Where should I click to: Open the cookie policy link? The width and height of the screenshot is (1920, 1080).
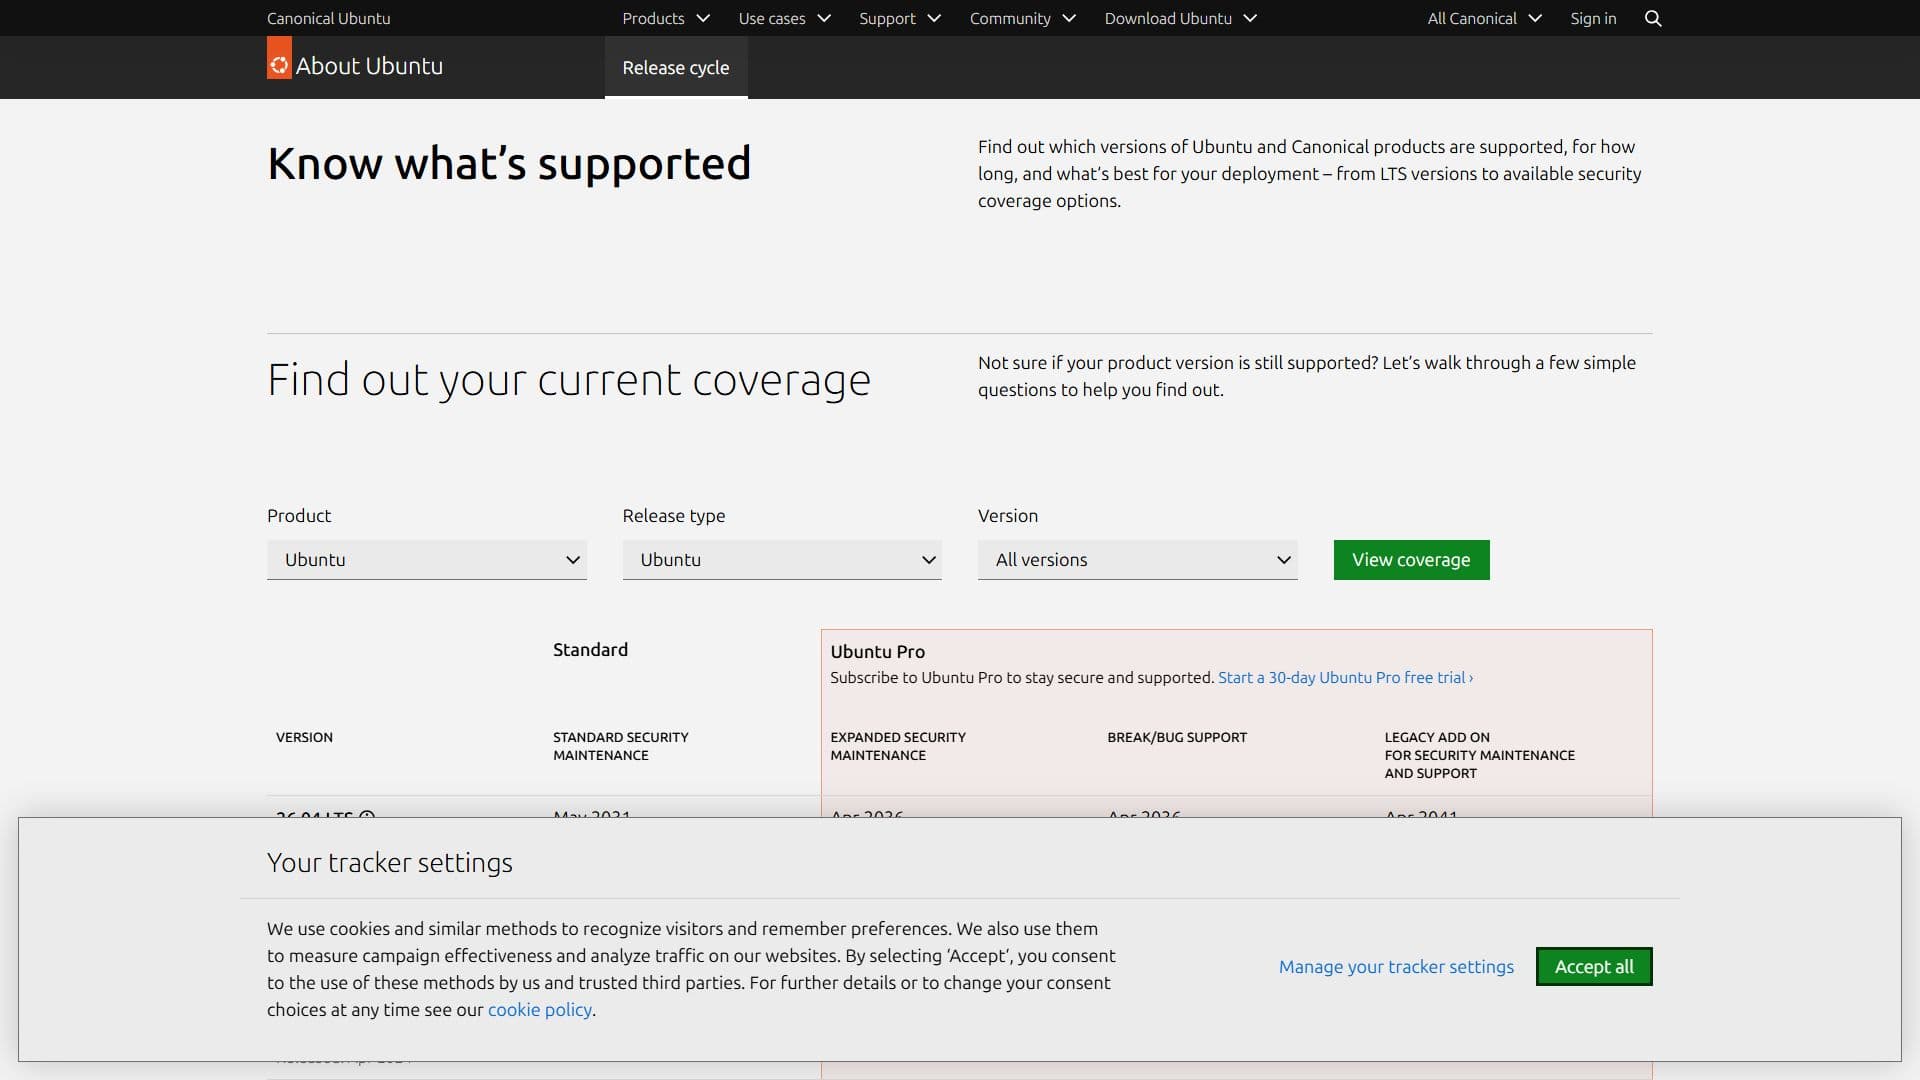(540, 1009)
